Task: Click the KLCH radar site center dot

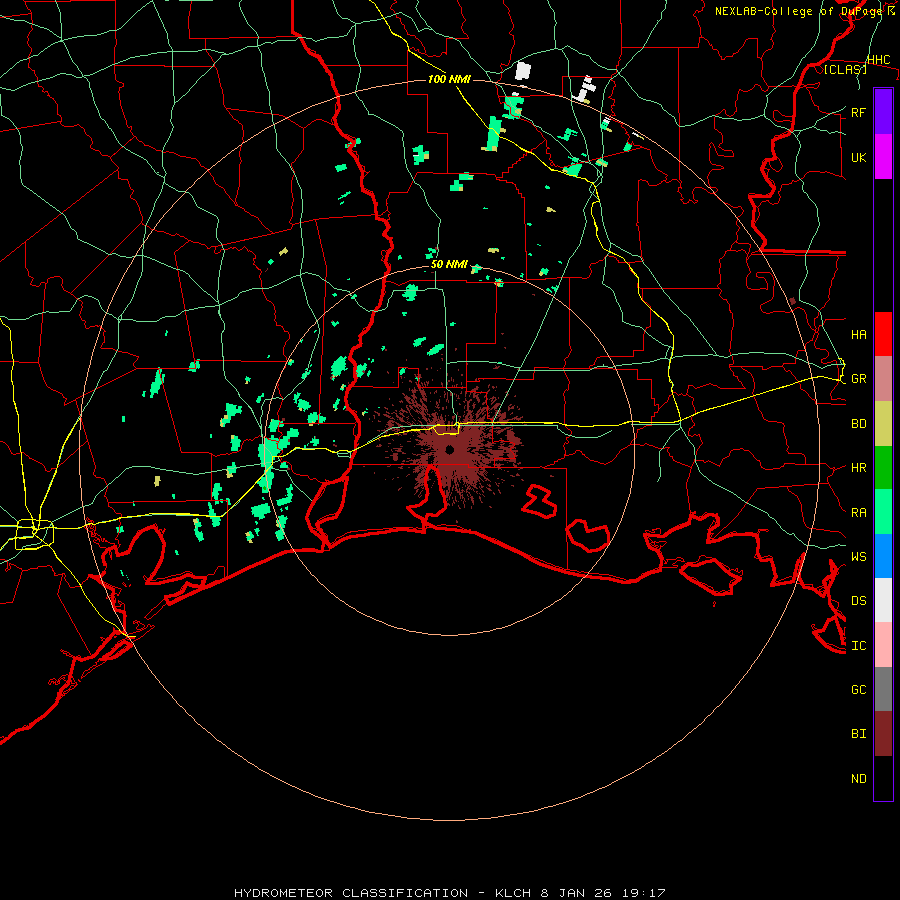Action: (449, 449)
